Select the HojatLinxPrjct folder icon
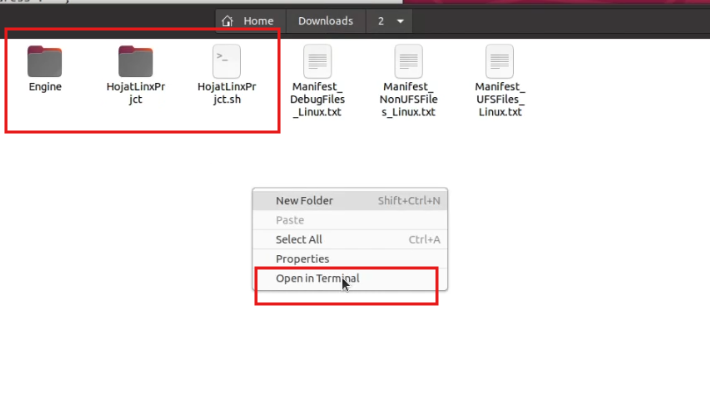The height and width of the screenshot is (396, 710). pyautogui.click(x=135, y=62)
